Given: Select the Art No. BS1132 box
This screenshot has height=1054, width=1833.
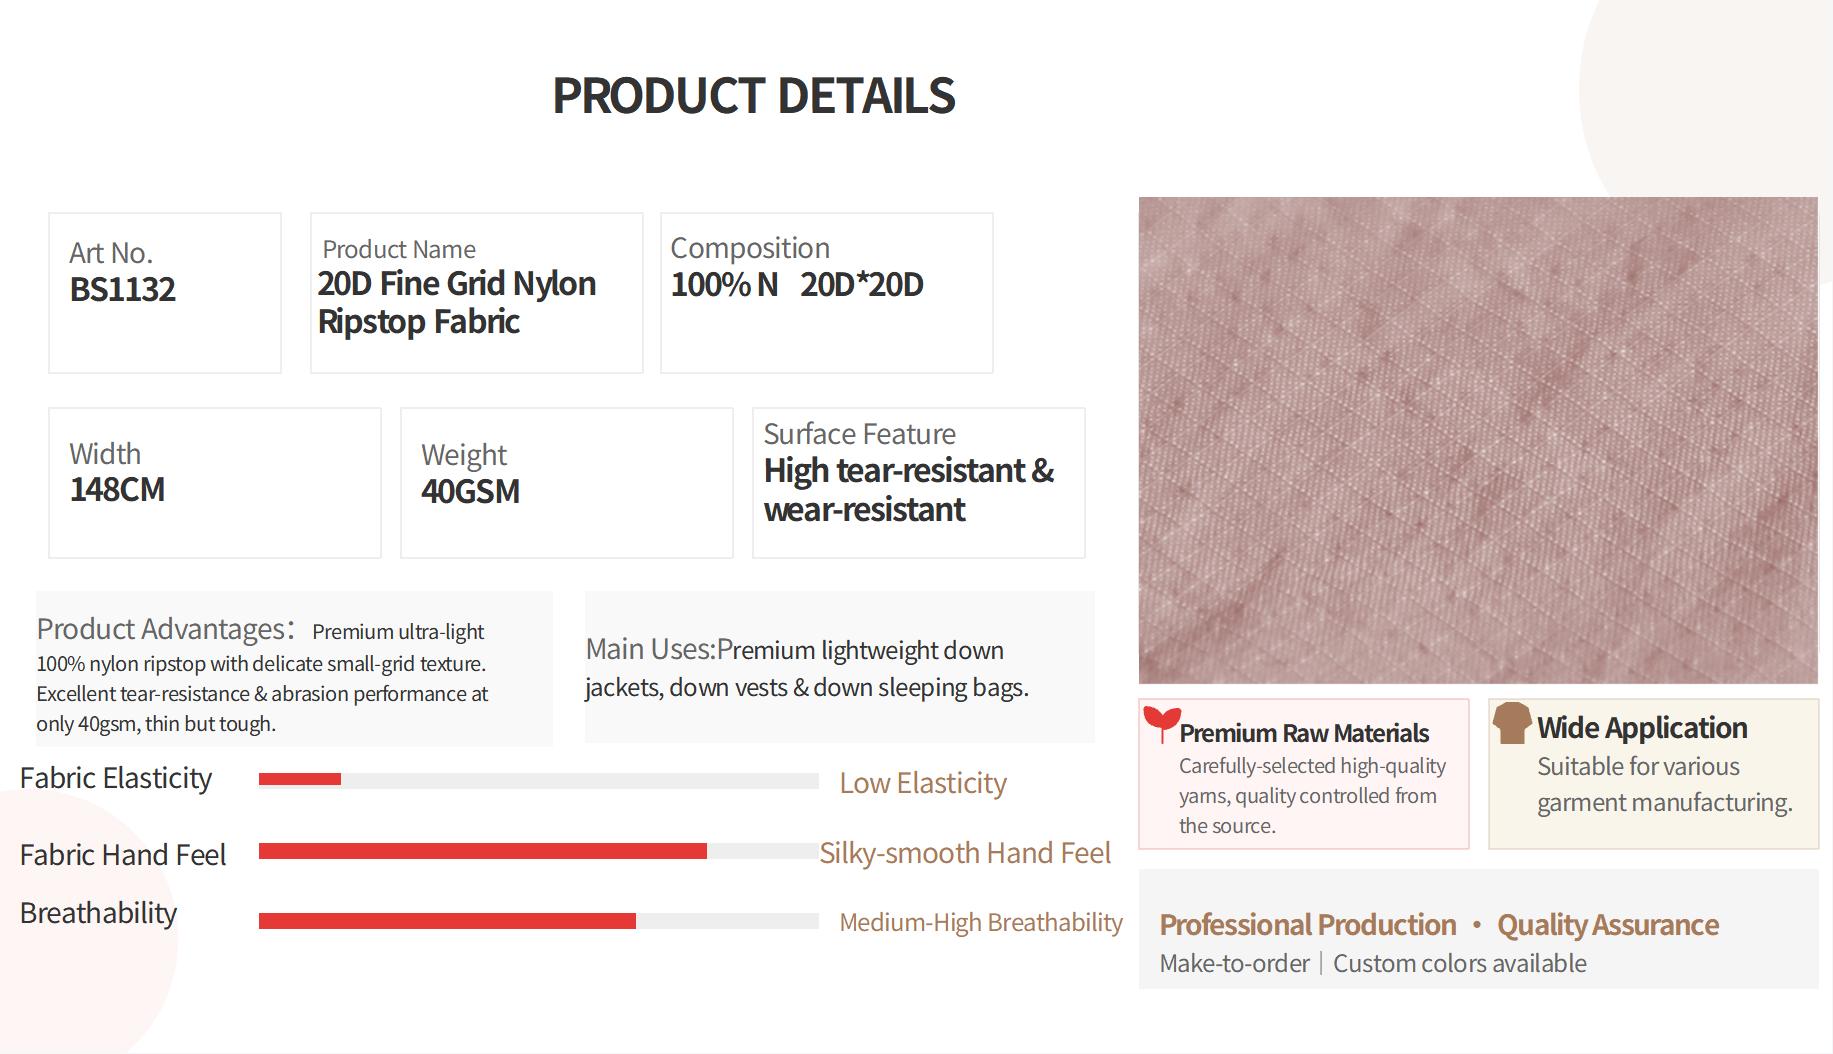Looking at the screenshot, I should coord(165,293).
